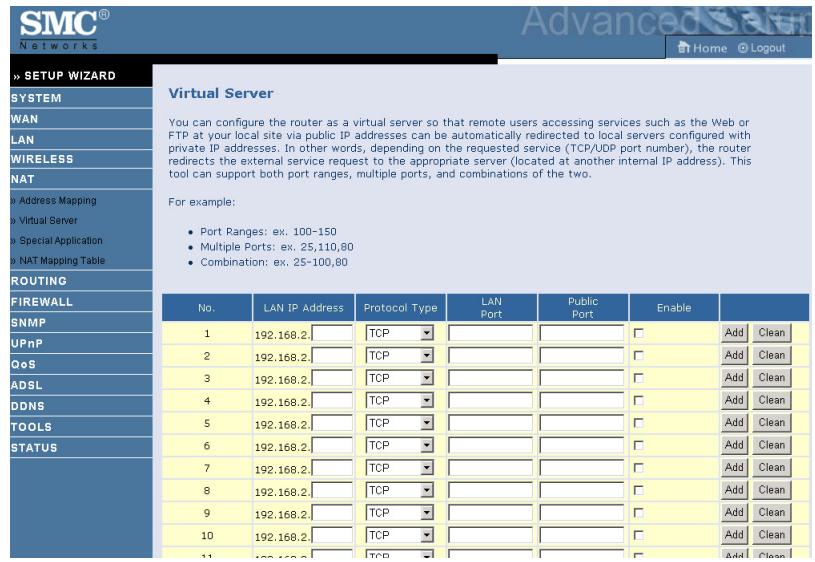The image size is (815, 562).
Task: Focus LAN IP address field in row 10
Action: pos(332,535)
